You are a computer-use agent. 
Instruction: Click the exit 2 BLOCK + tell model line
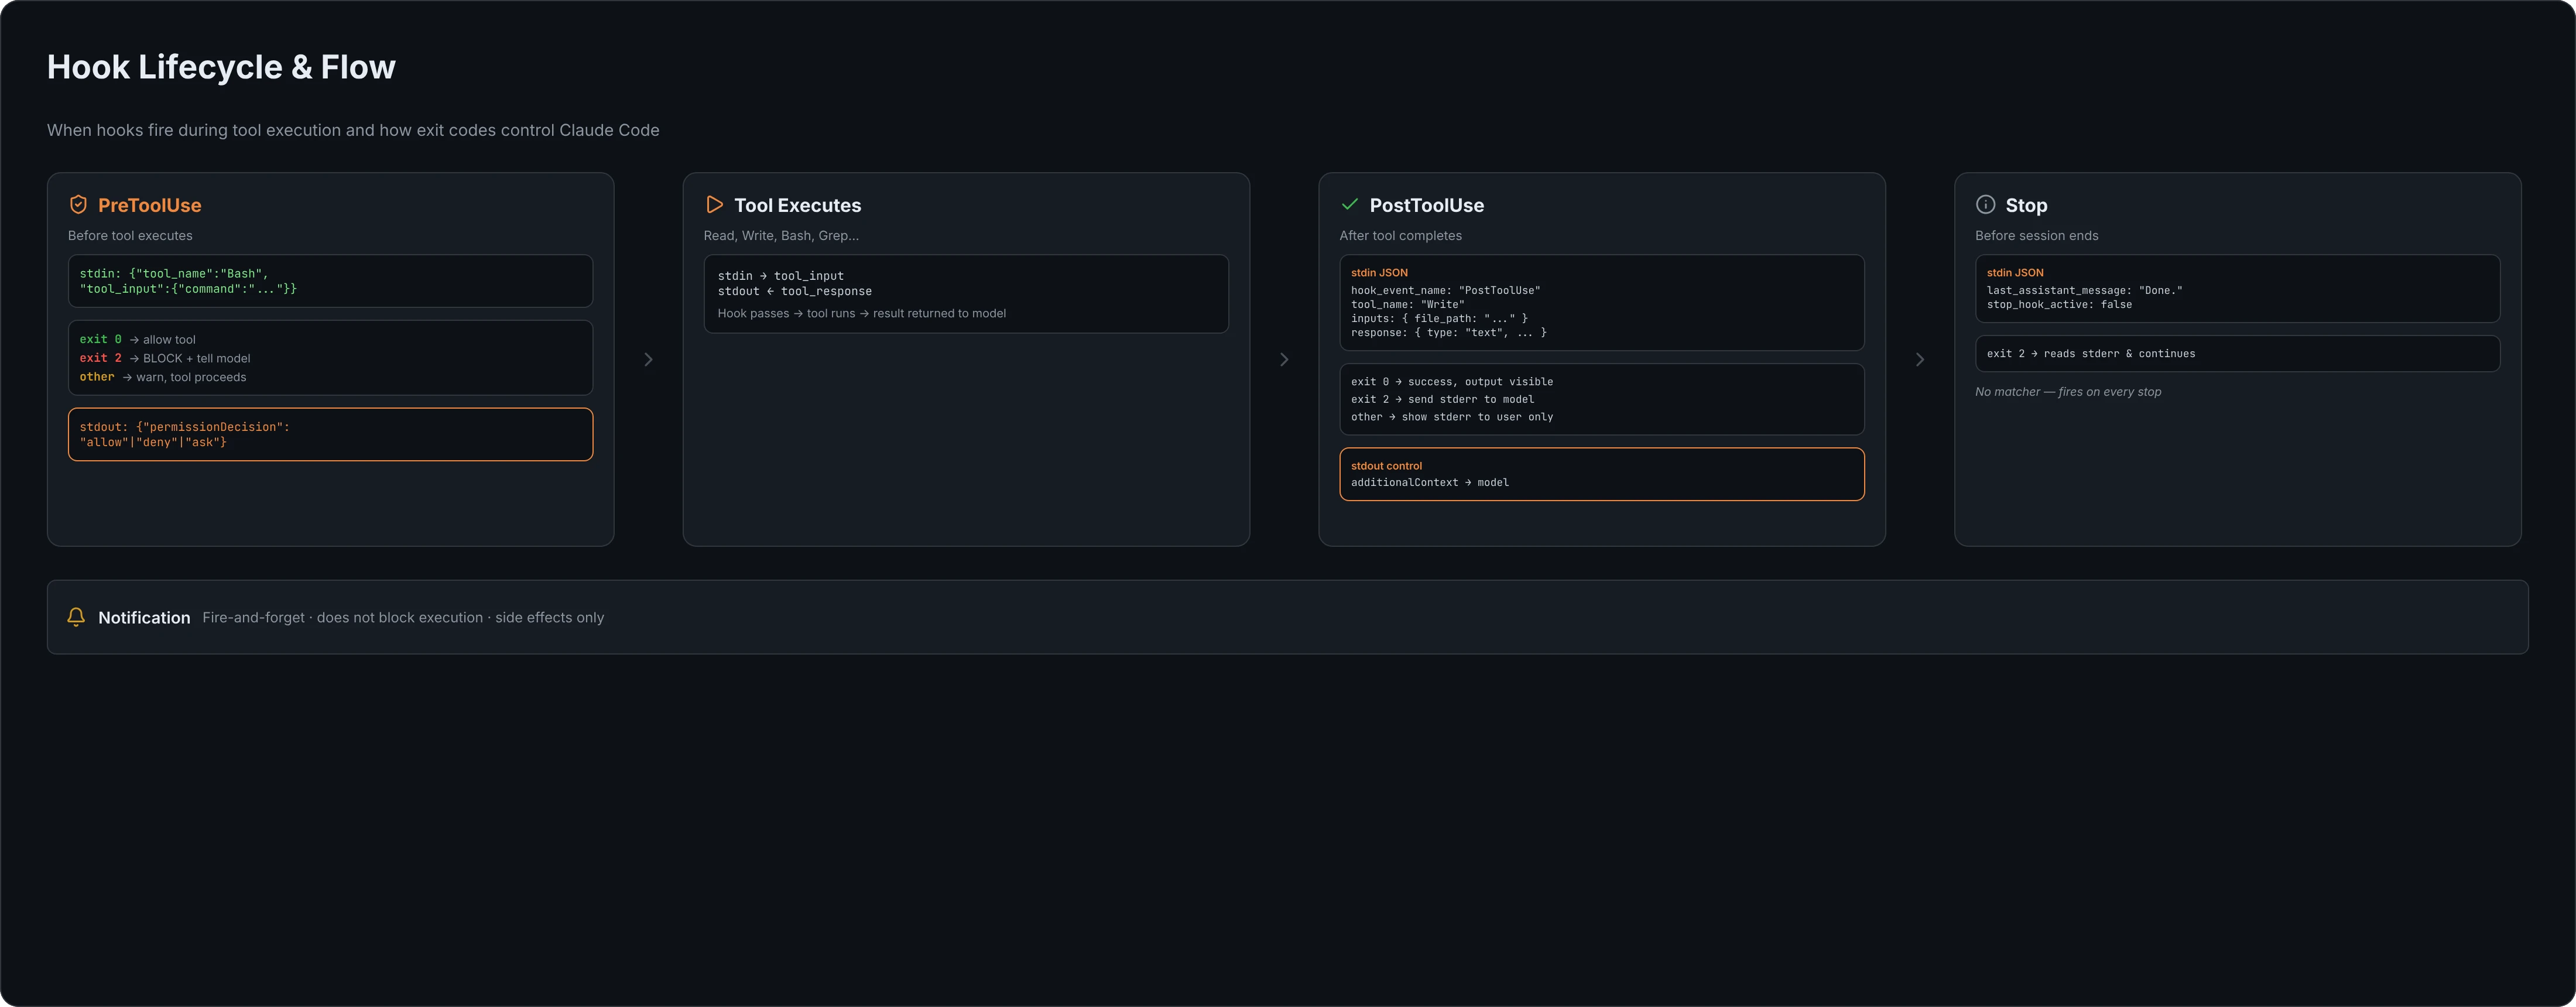[165, 358]
